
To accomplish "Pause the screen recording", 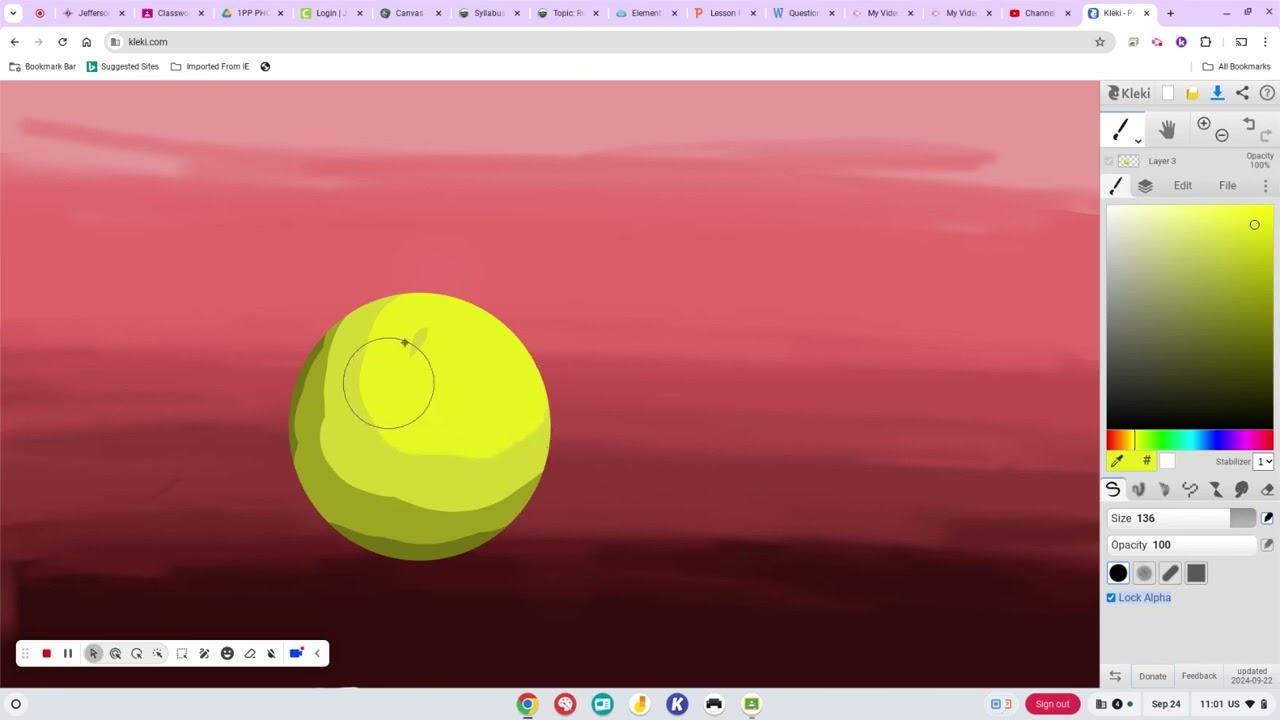I will pyautogui.click(x=68, y=653).
